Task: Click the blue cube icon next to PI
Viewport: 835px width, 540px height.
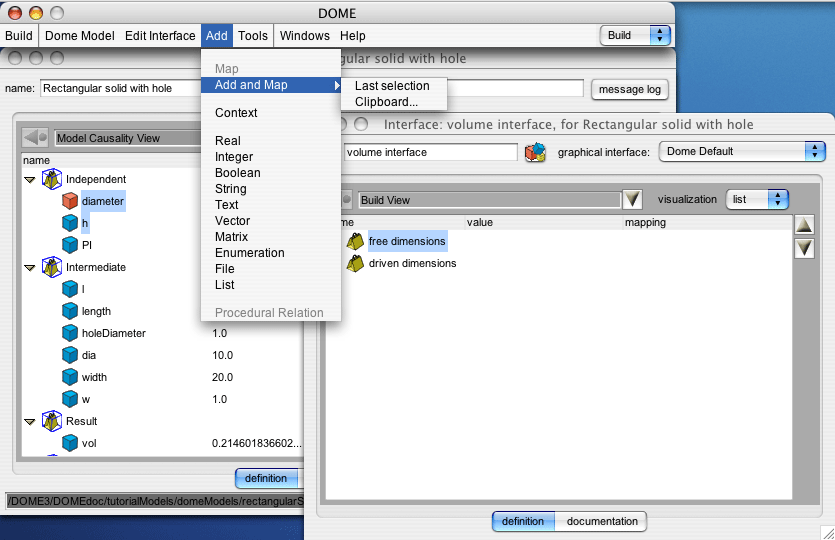Action: 70,245
